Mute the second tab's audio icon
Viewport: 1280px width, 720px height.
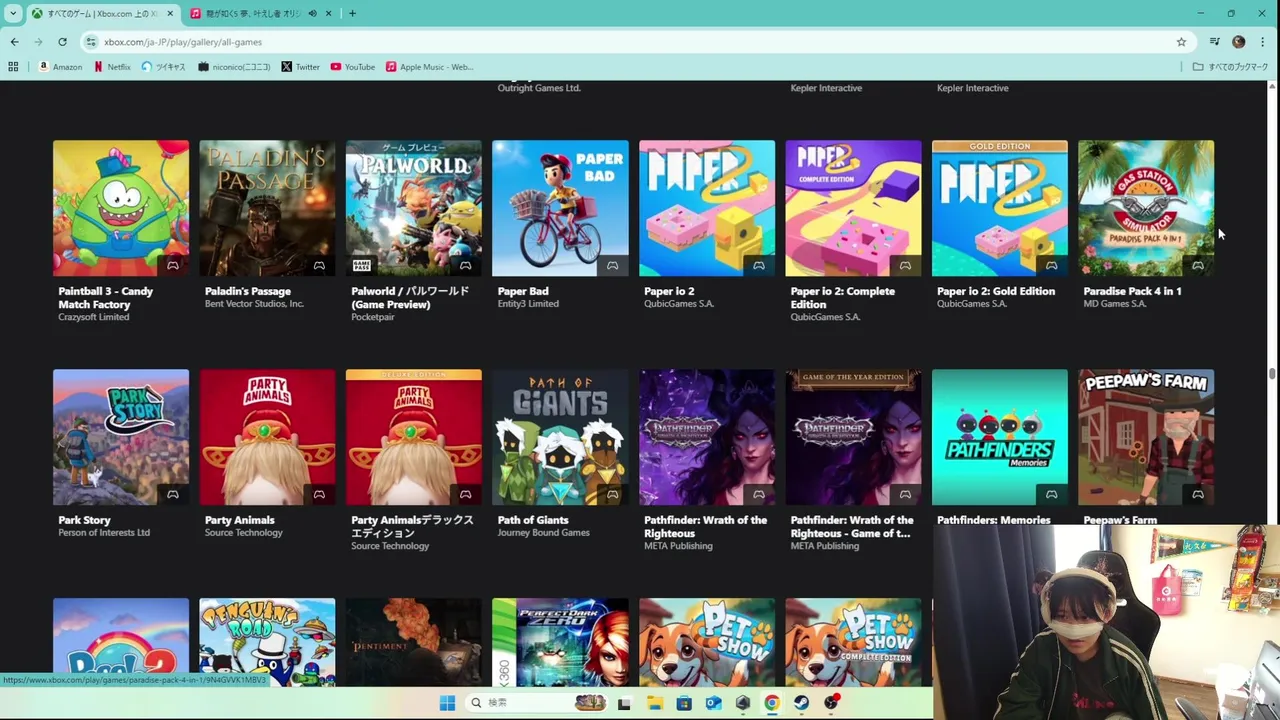pyautogui.click(x=312, y=13)
